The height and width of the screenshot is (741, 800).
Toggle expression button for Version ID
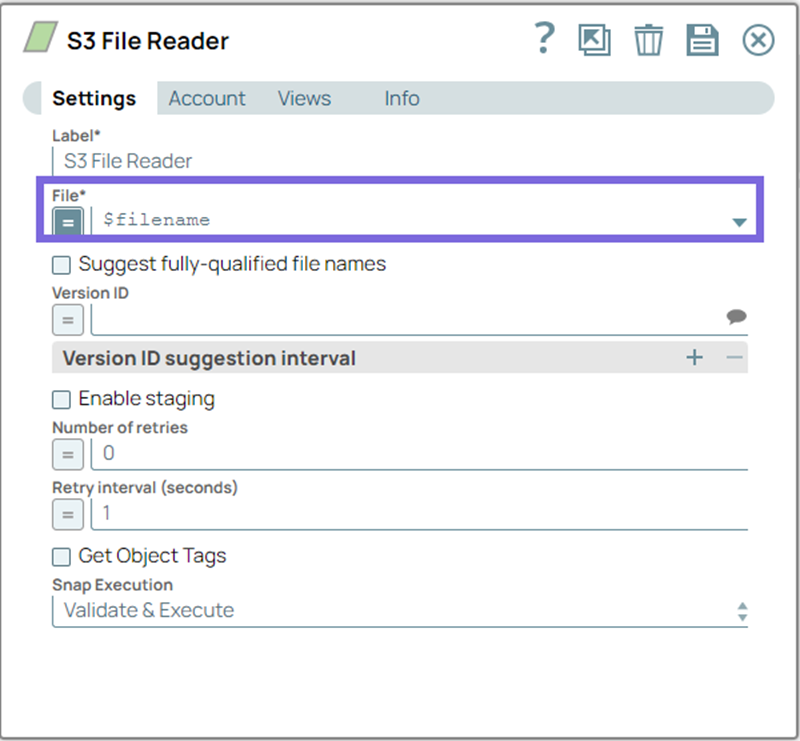click(68, 320)
